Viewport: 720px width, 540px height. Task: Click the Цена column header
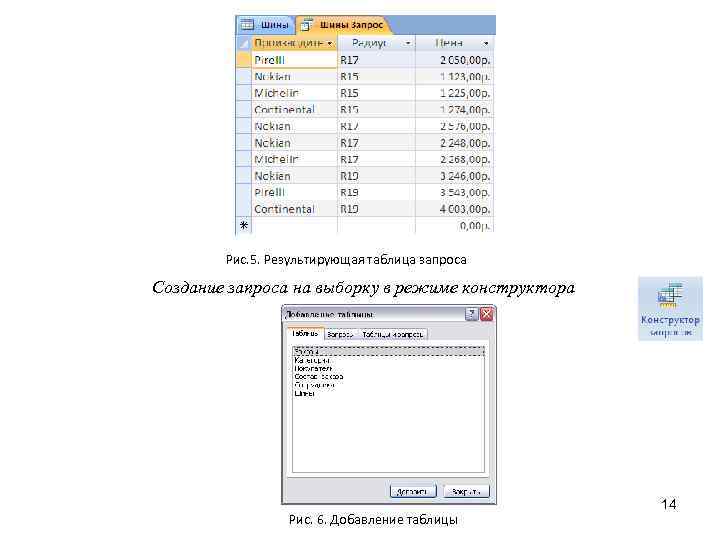454,43
